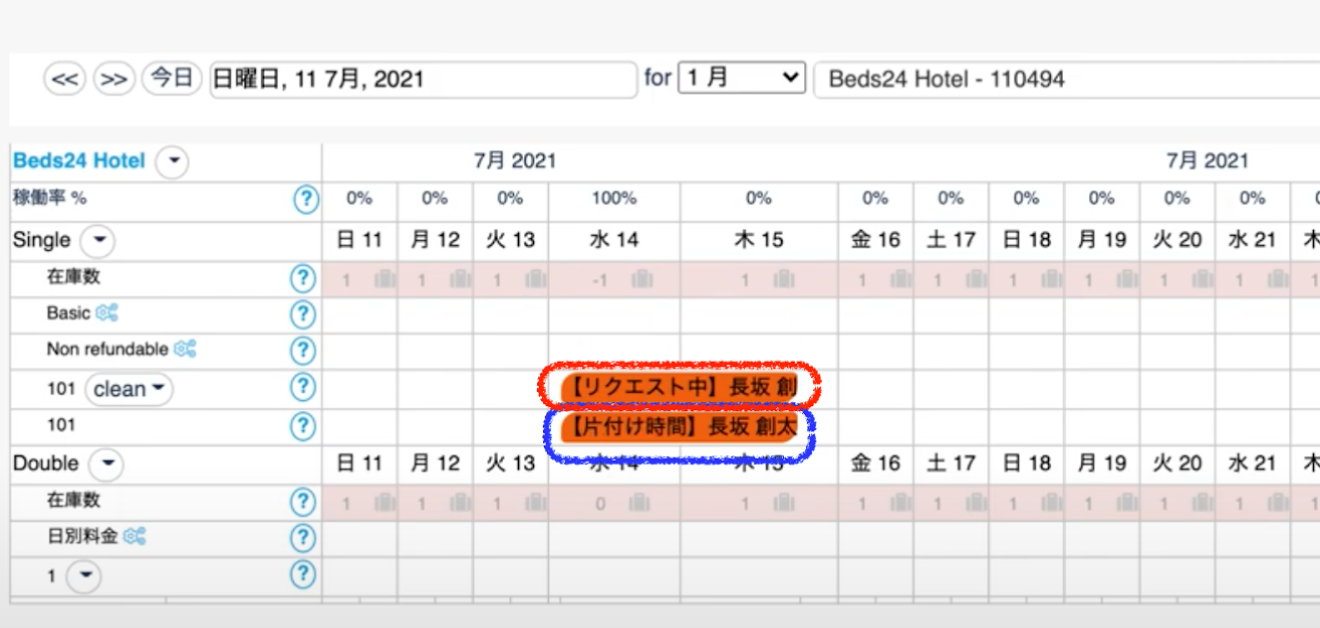Go to previous period with << button
Viewport: 1320px width, 628px height.
(65, 79)
